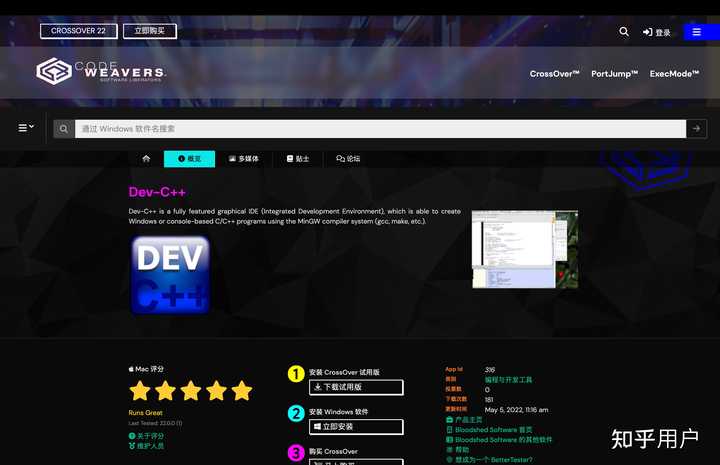Open the 论坛 forum tab
Image resolution: width=720 pixels, height=465 pixels.
tap(348, 159)
